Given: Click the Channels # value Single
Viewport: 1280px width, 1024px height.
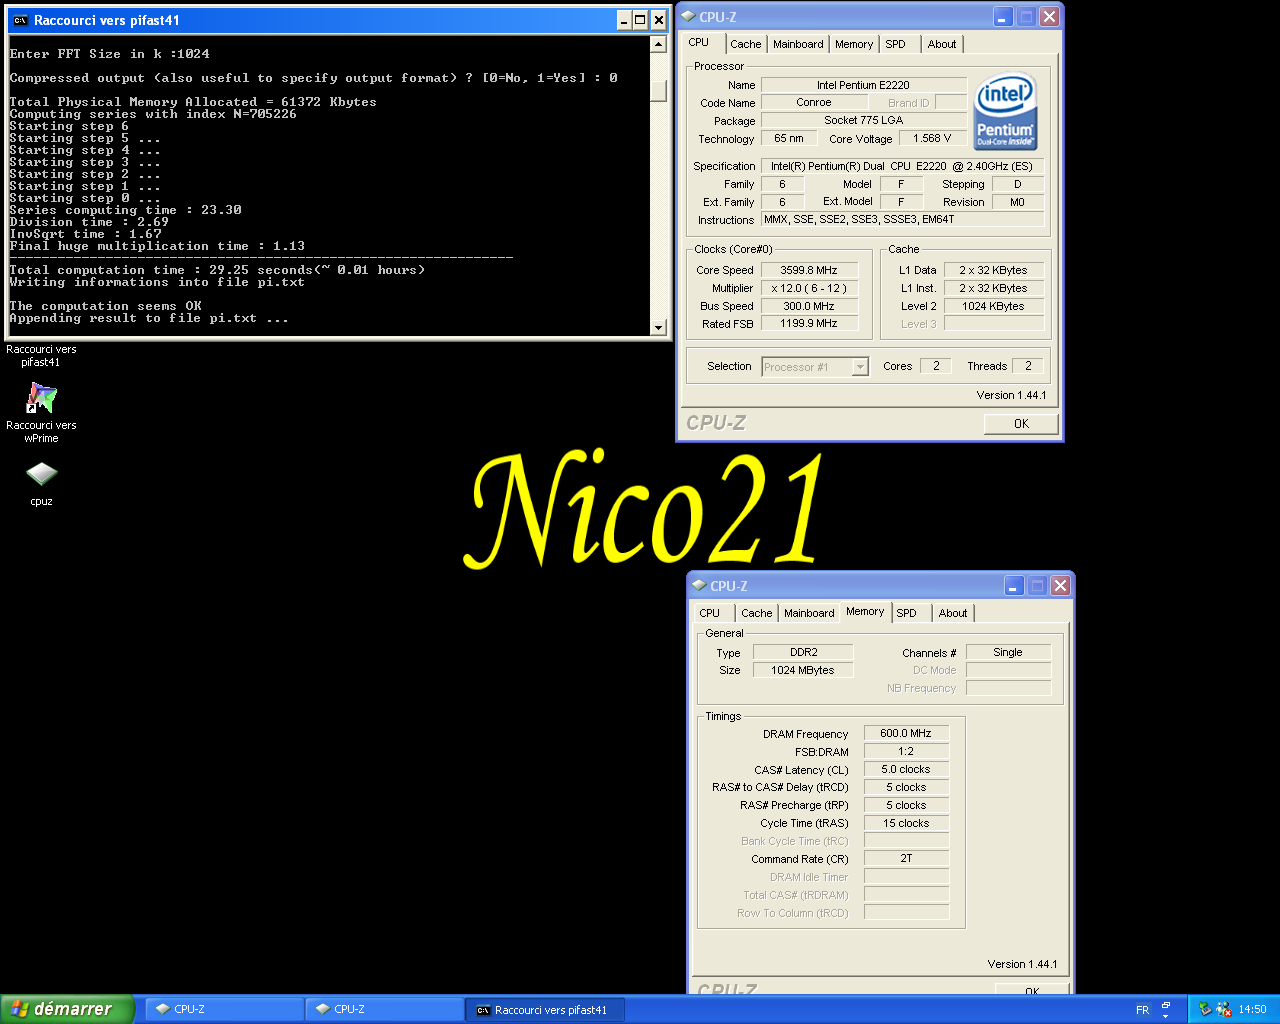Looking at the screenshot, I should (x=1008, y=652).
